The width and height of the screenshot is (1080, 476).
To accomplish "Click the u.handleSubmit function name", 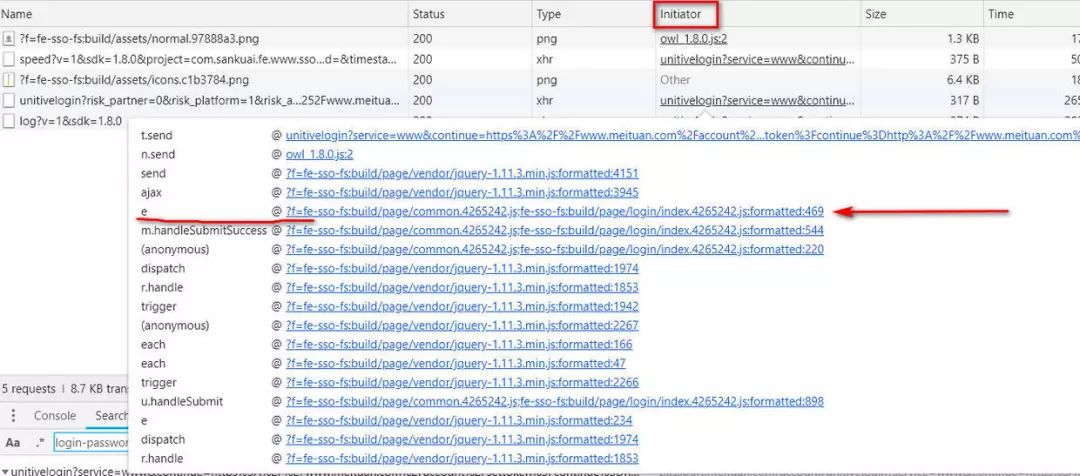I will tap(182, 402).
